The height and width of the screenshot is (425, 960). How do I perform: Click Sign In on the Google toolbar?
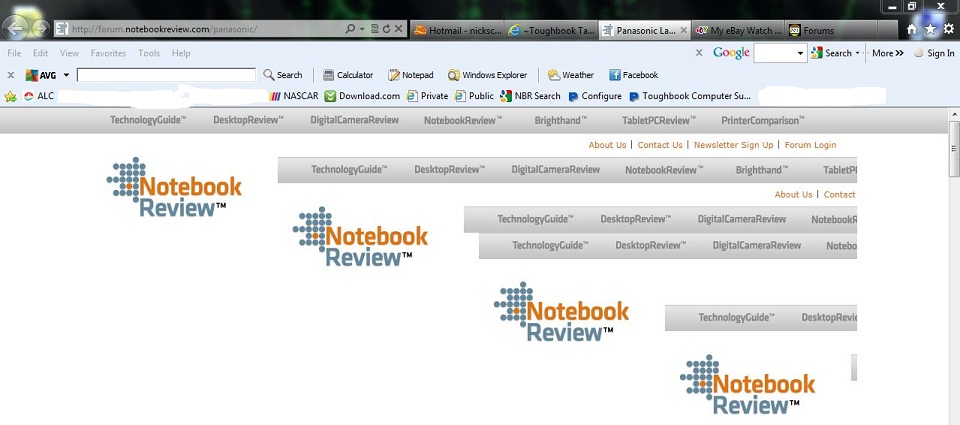(x=934, y=53)
